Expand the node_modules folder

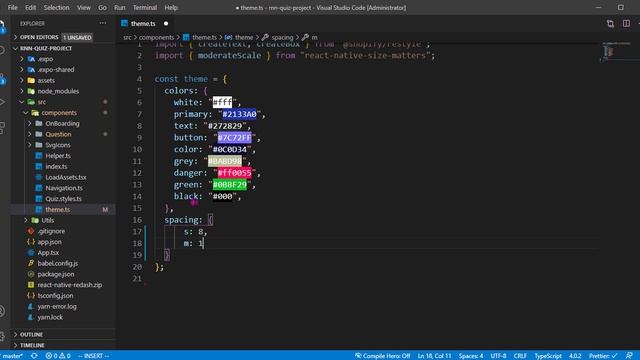(x=58, y=91)
